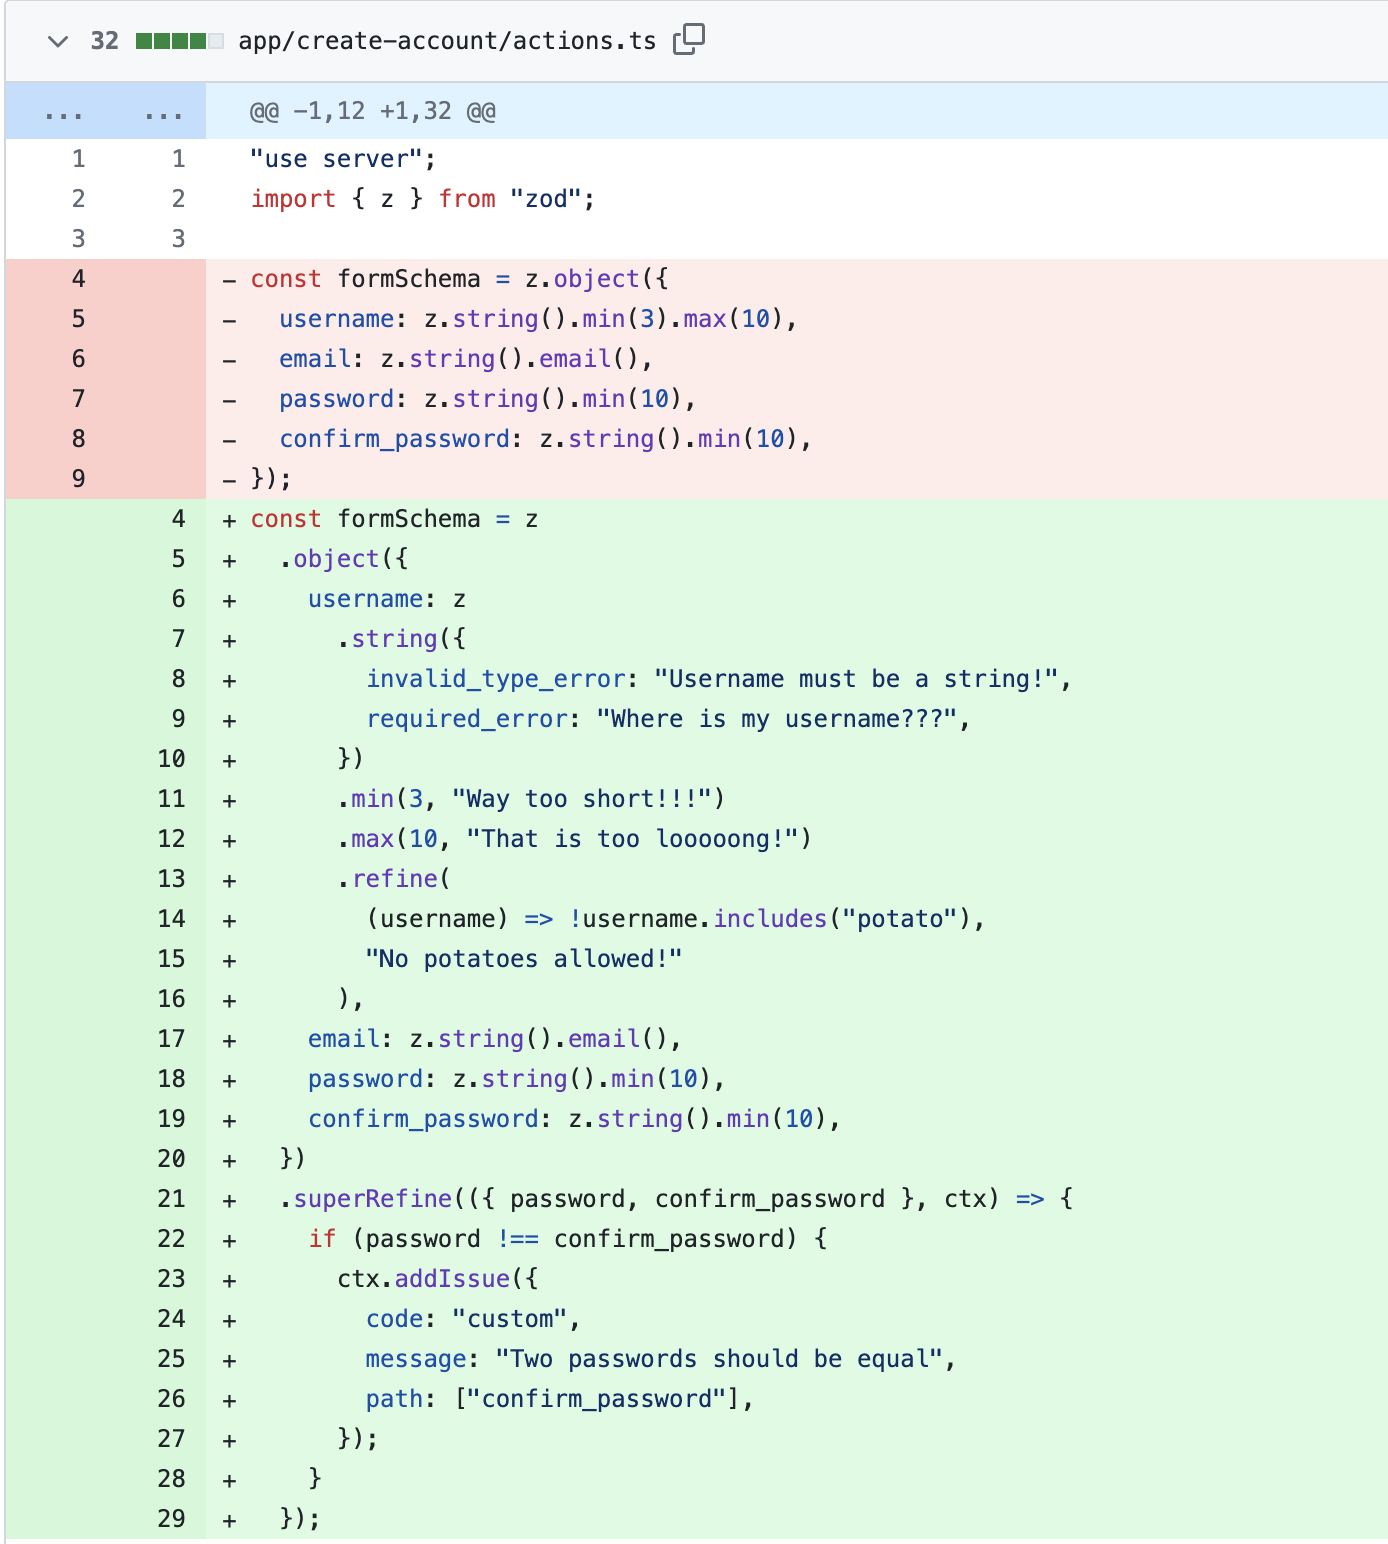
Task: Click added line const formSchema = z
Action: tap(394, 519)
